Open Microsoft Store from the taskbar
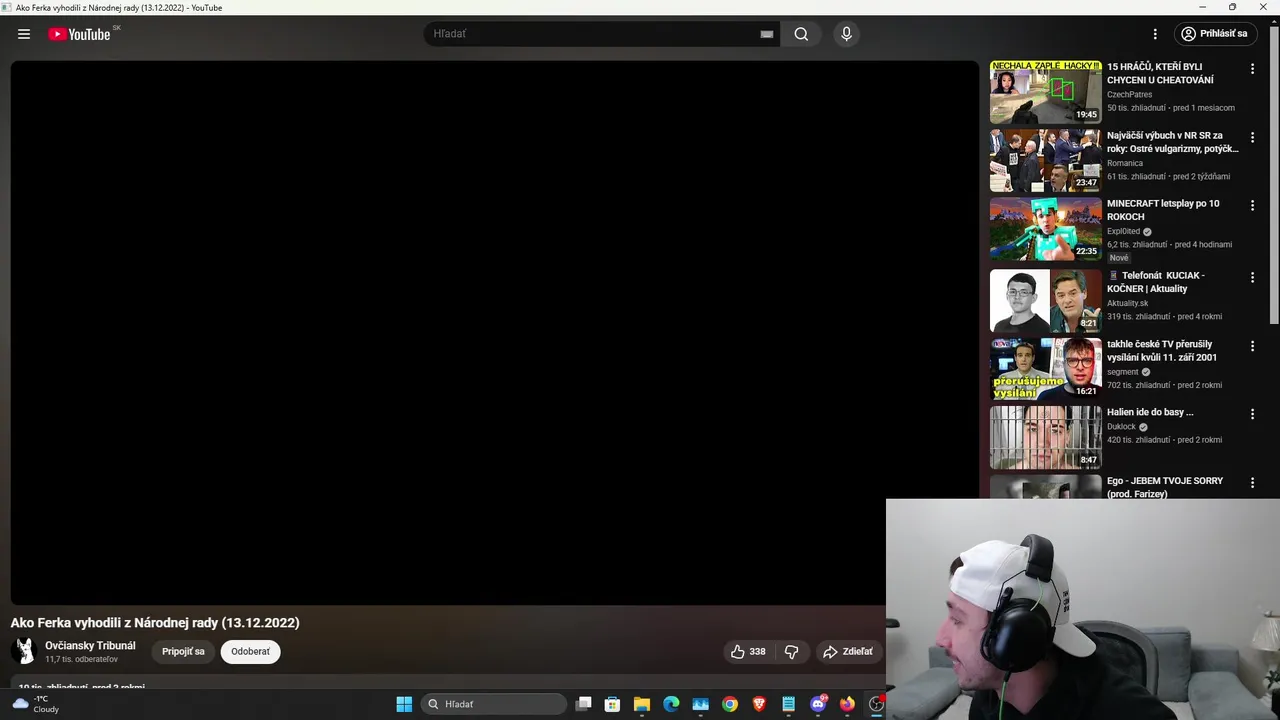 613,704
